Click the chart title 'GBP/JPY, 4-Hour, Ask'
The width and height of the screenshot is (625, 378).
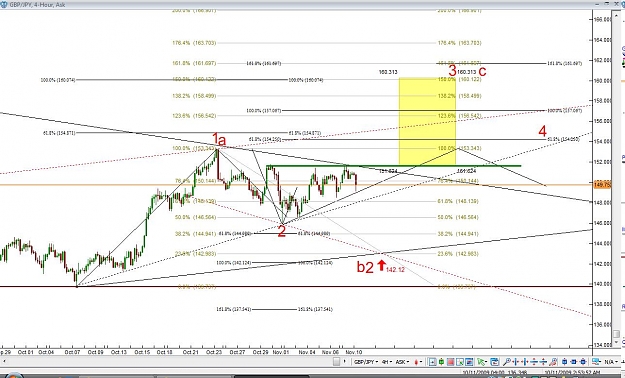[38, 4]
